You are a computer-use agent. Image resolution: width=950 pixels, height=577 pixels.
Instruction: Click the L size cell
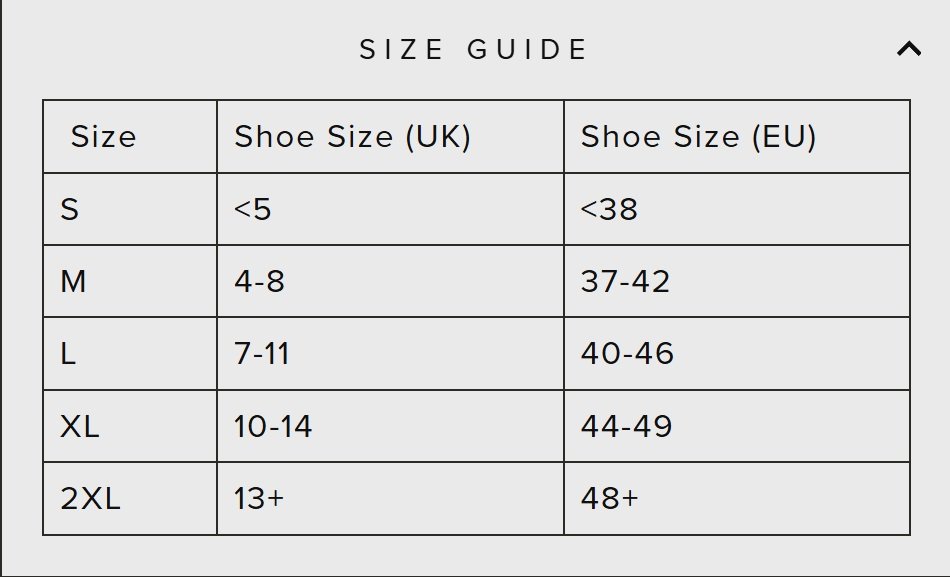click(x=69, y=353)
